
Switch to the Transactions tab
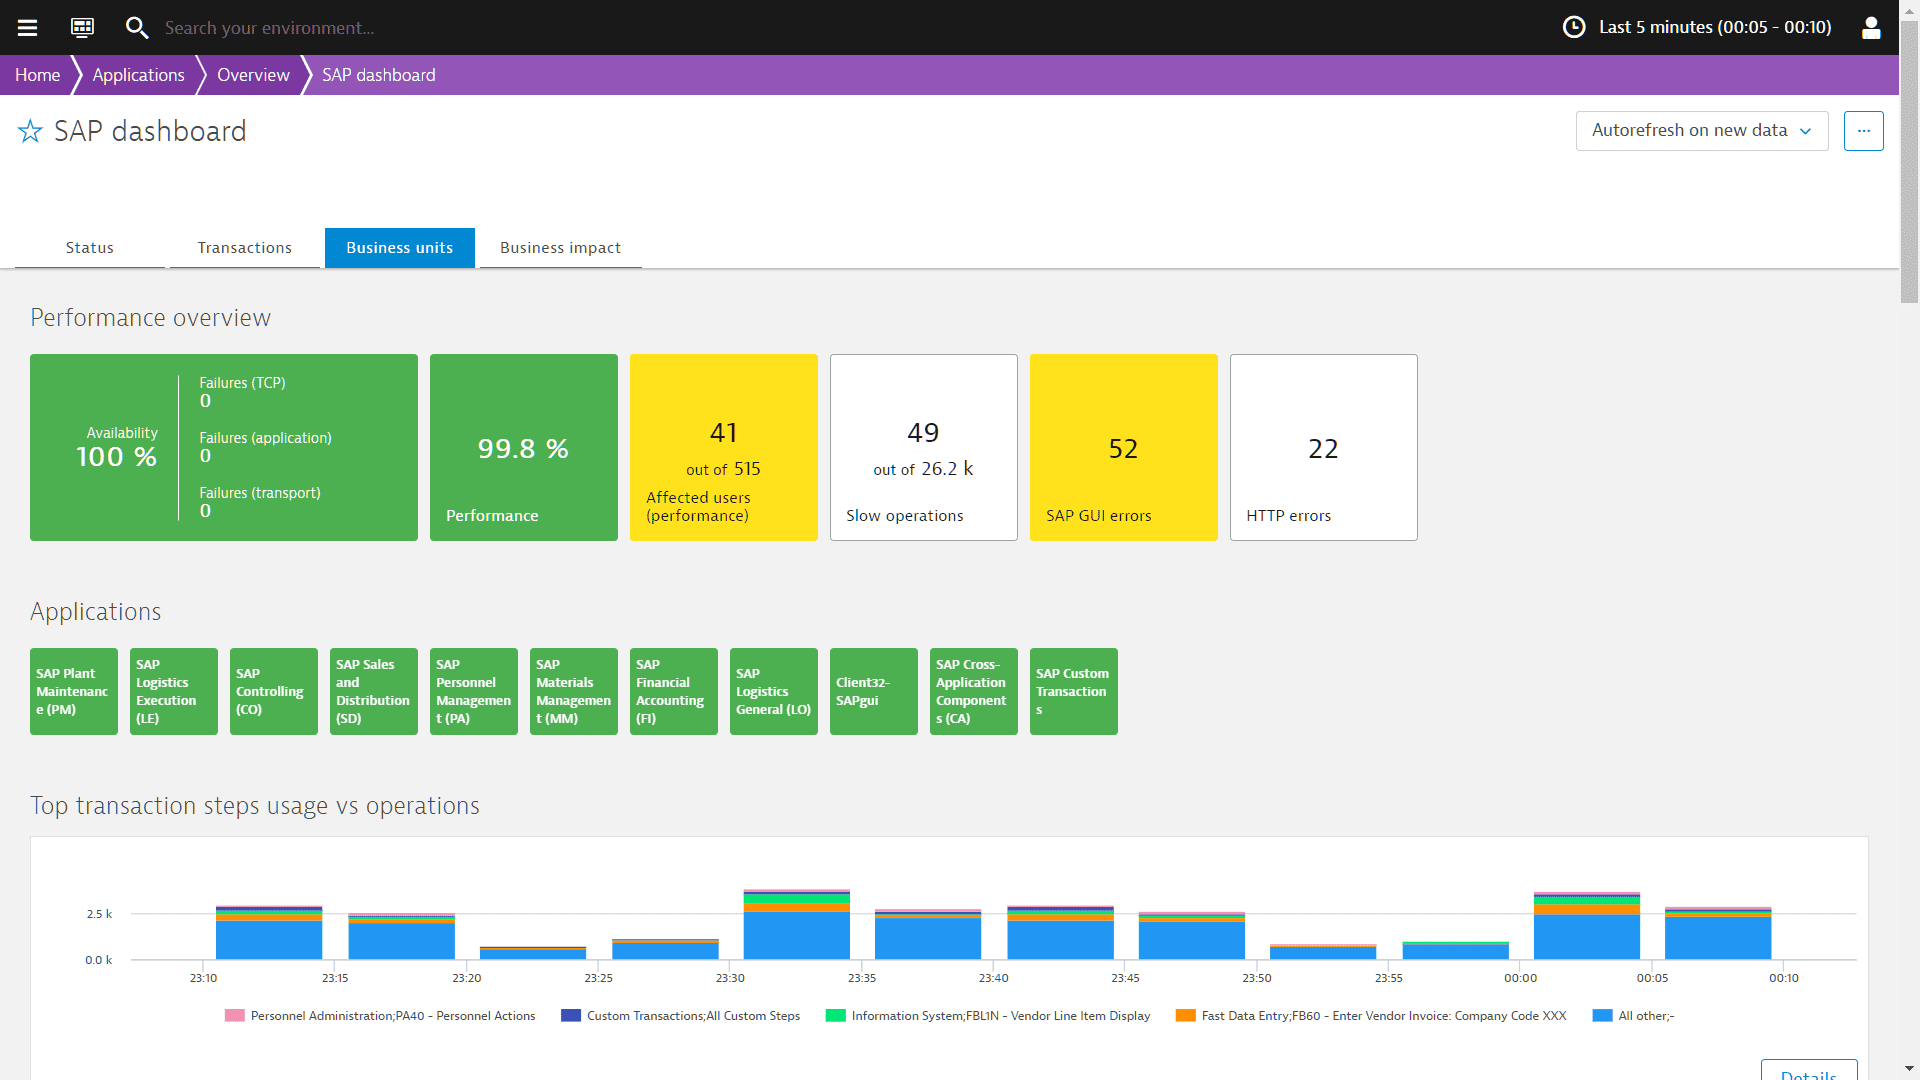tap(245, 248)
